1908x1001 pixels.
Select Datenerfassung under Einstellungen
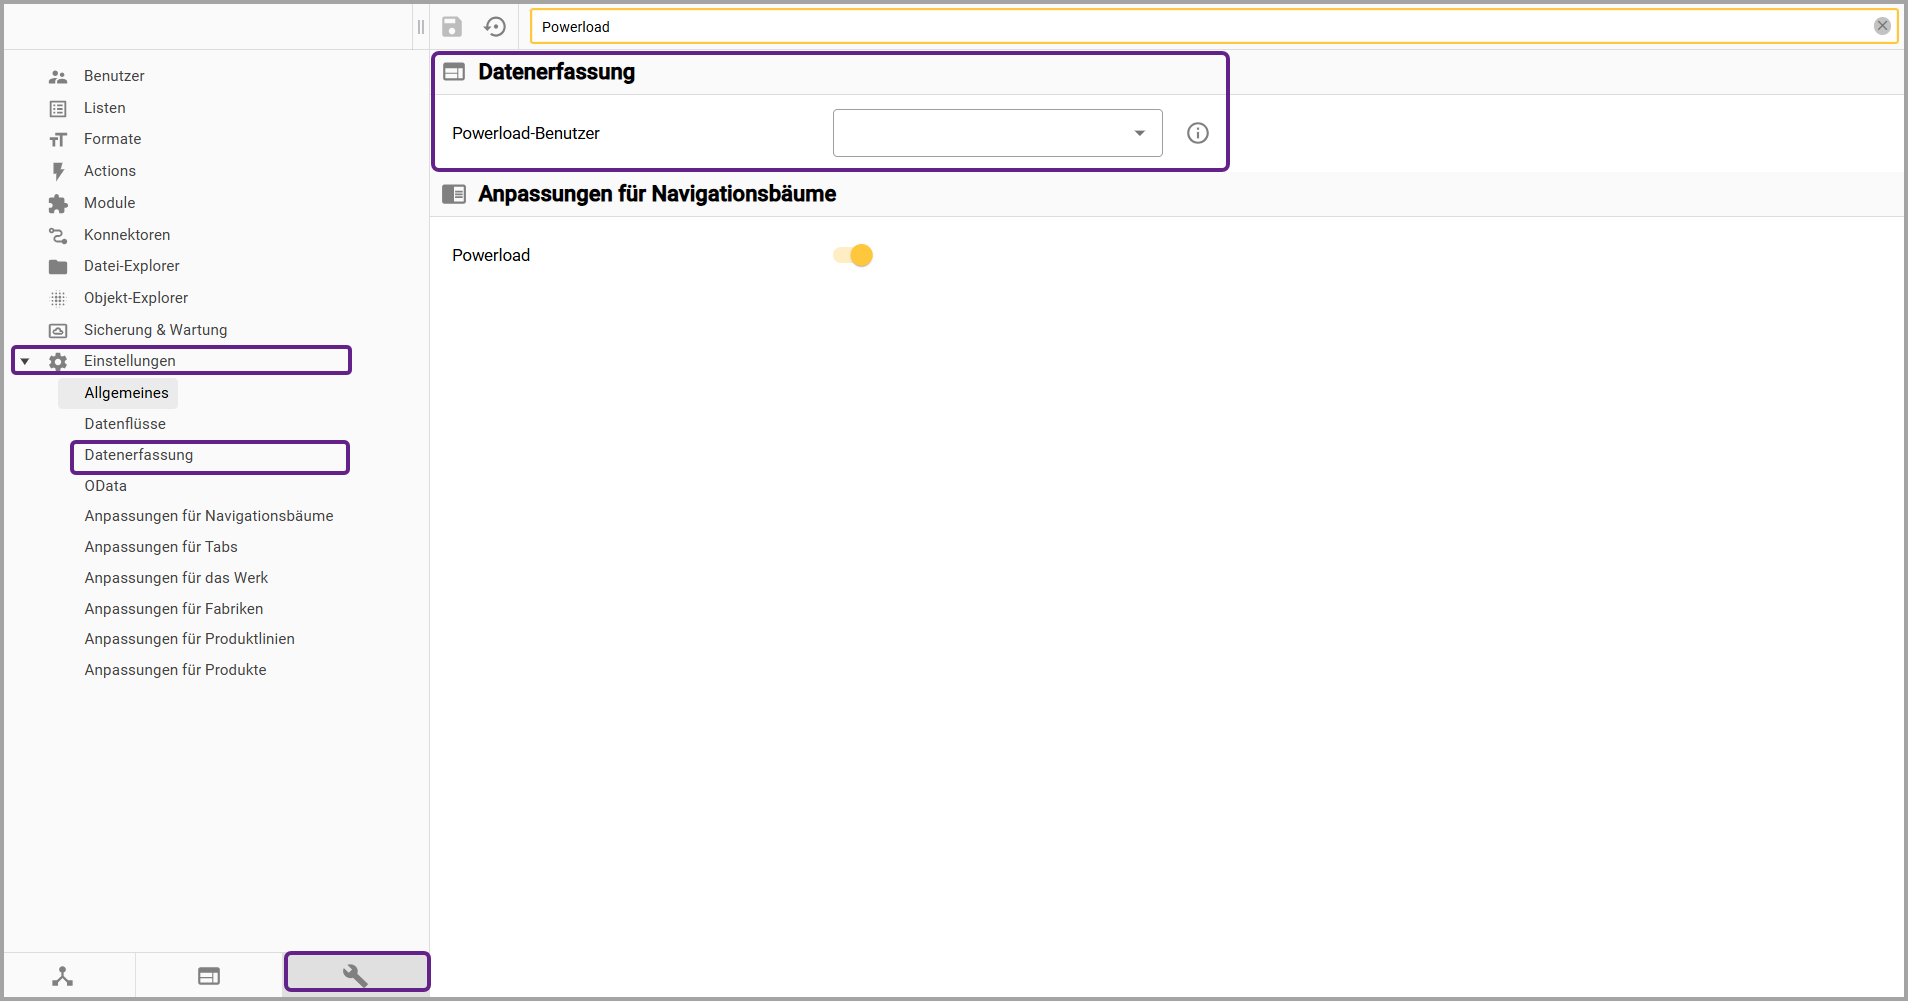pos(139,455)
